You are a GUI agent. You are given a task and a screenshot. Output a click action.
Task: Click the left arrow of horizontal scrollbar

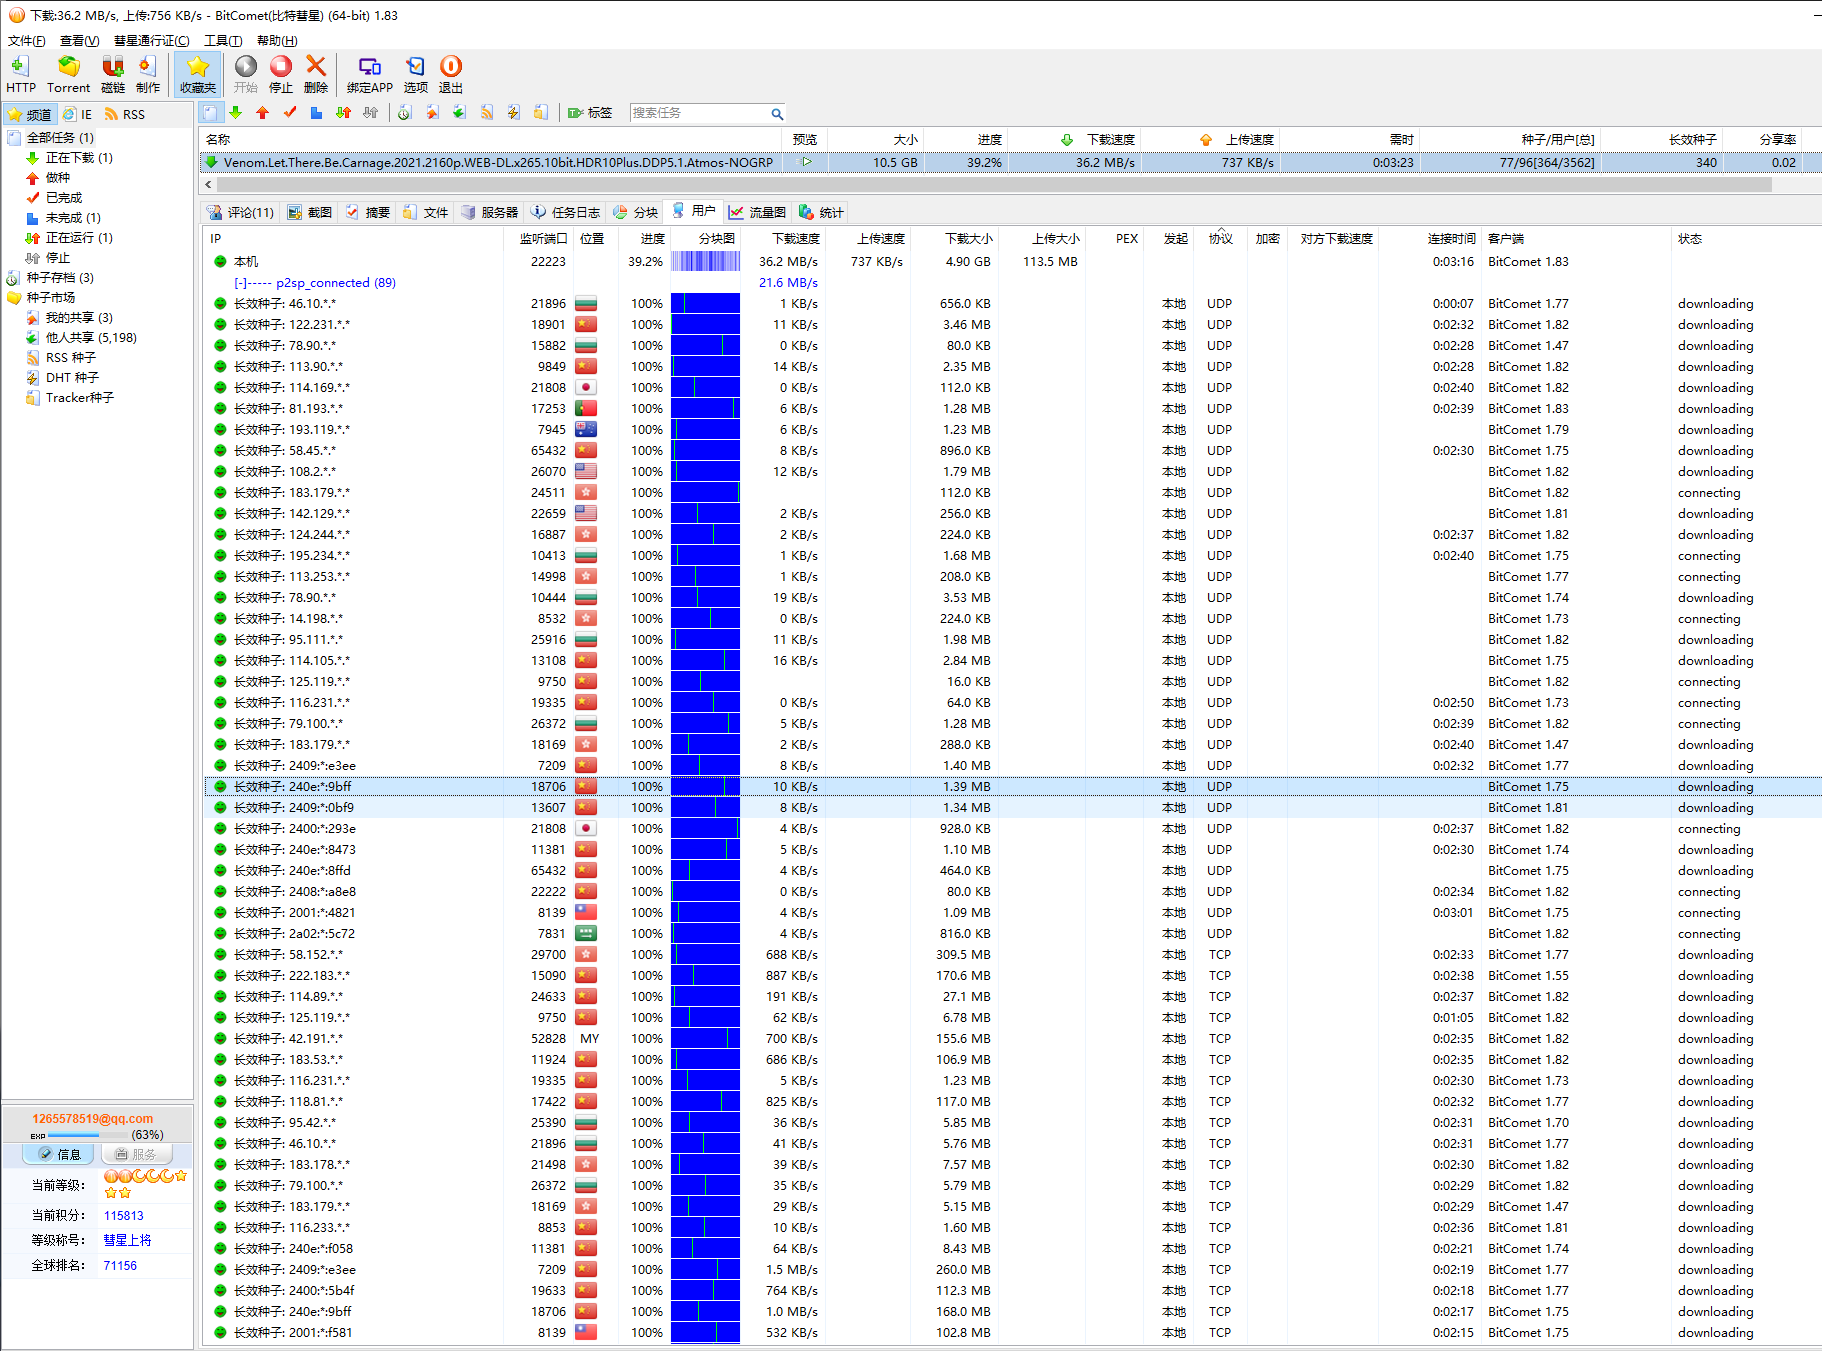point(208,185)
